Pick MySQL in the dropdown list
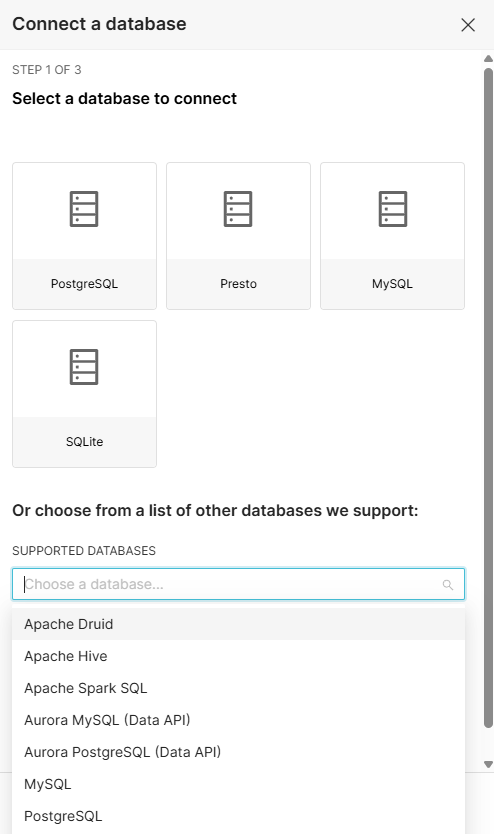 (x=238, y=784)
